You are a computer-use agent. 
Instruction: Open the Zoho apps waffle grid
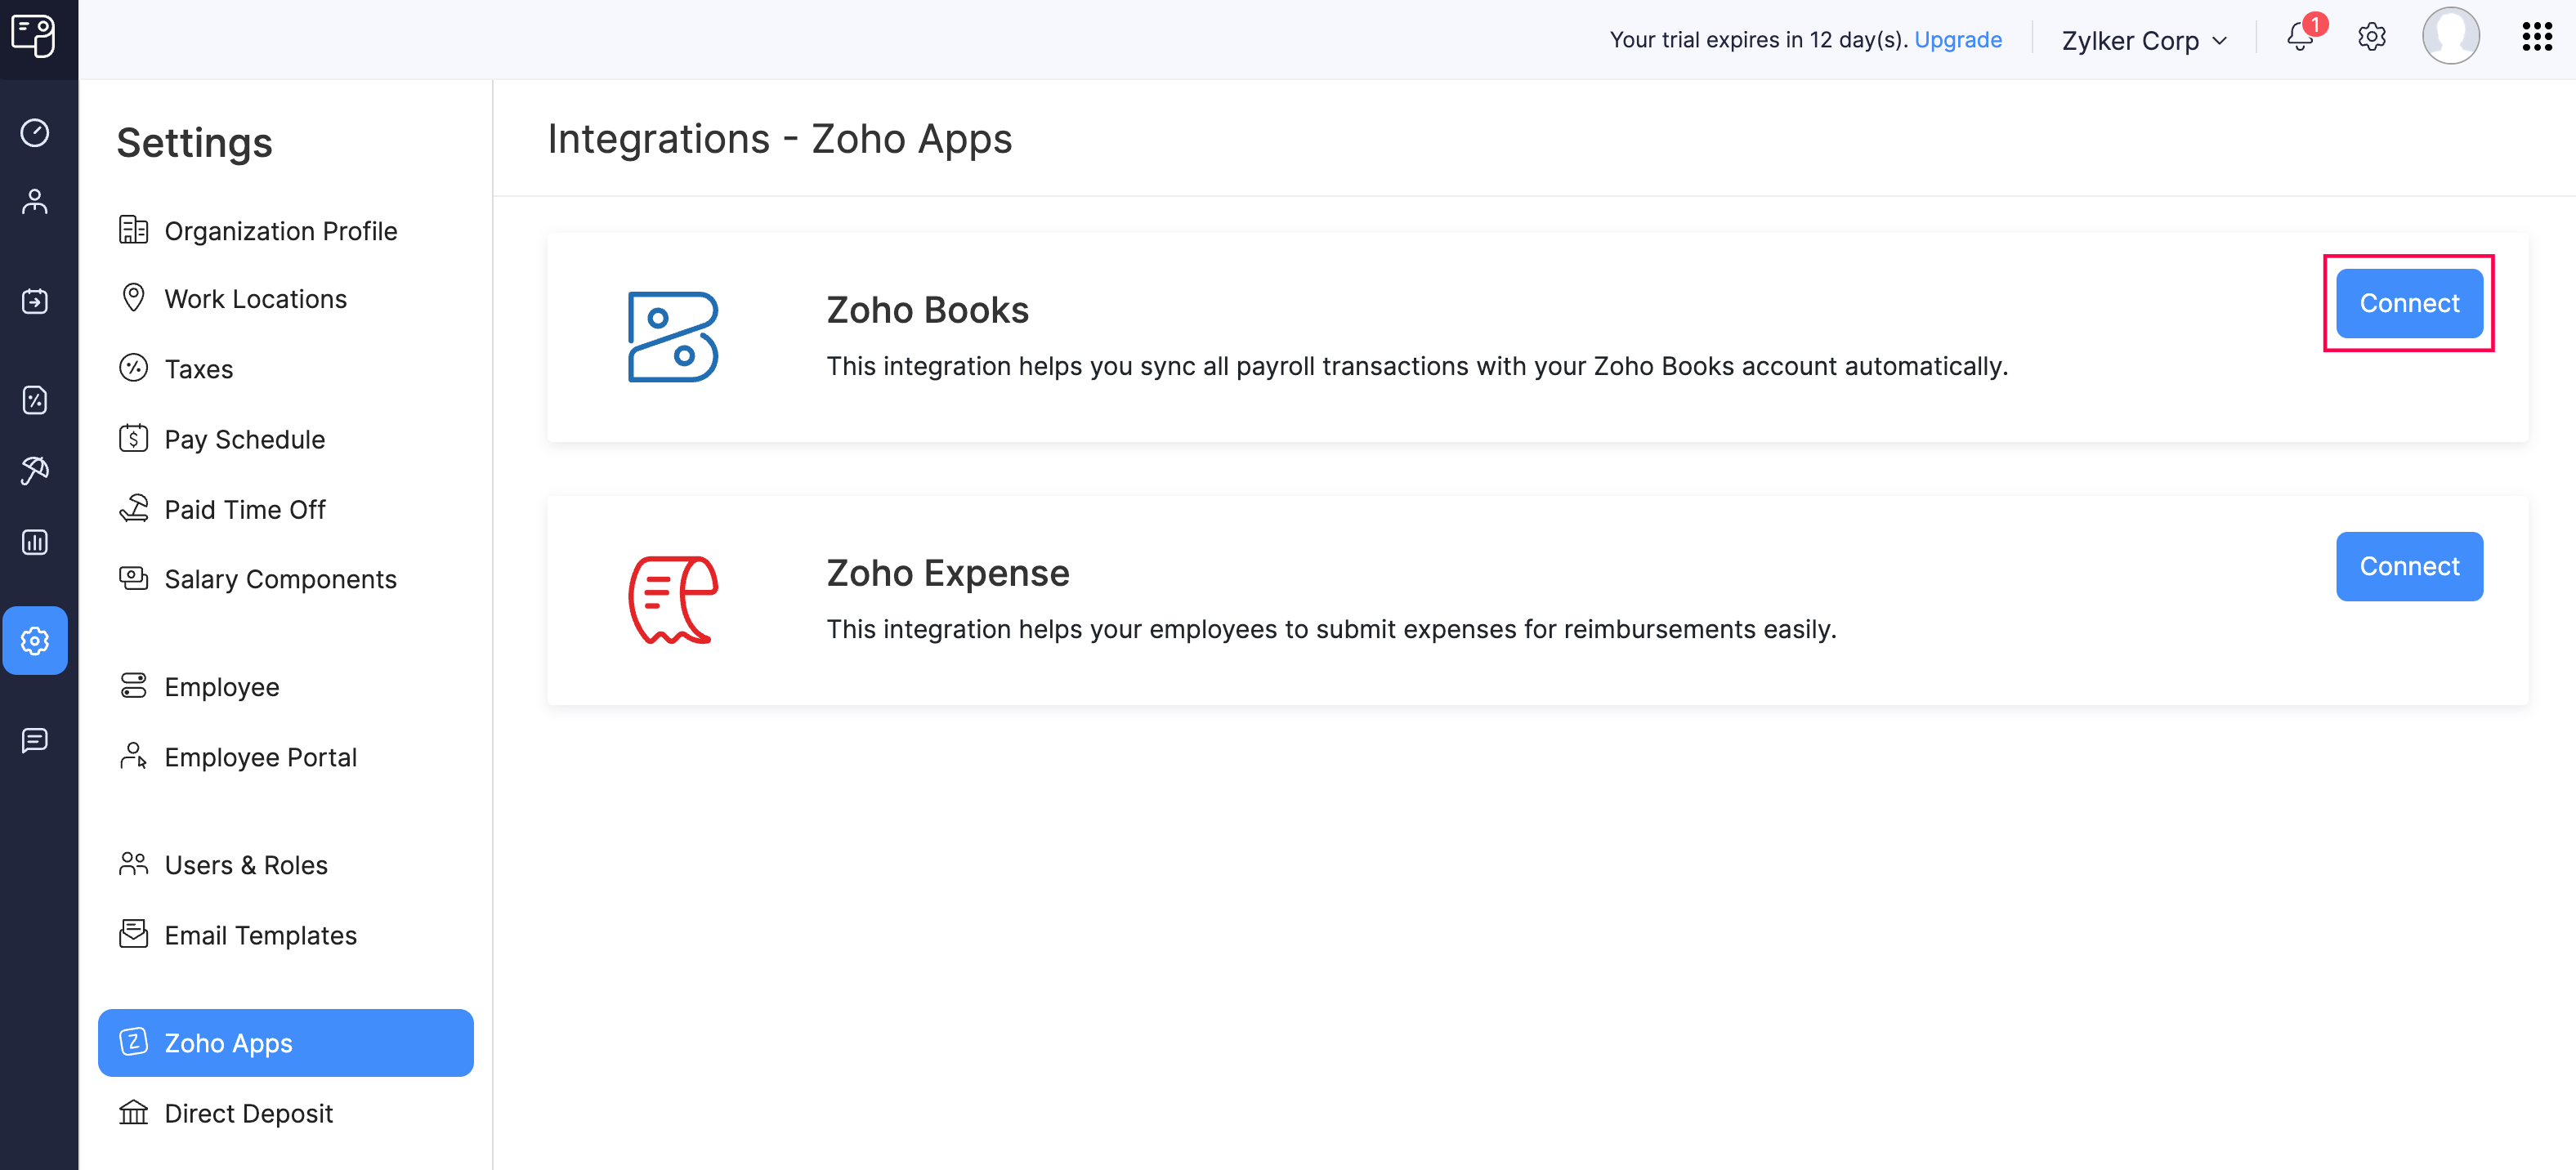tap(2538, 37)
